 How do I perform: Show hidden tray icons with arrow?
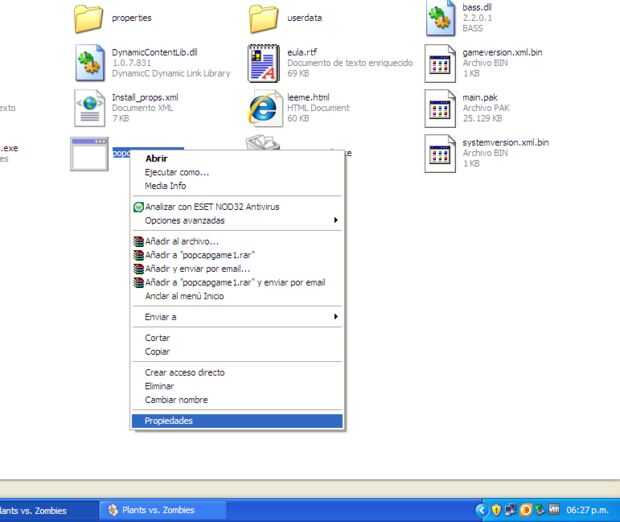tap(481, 510)
